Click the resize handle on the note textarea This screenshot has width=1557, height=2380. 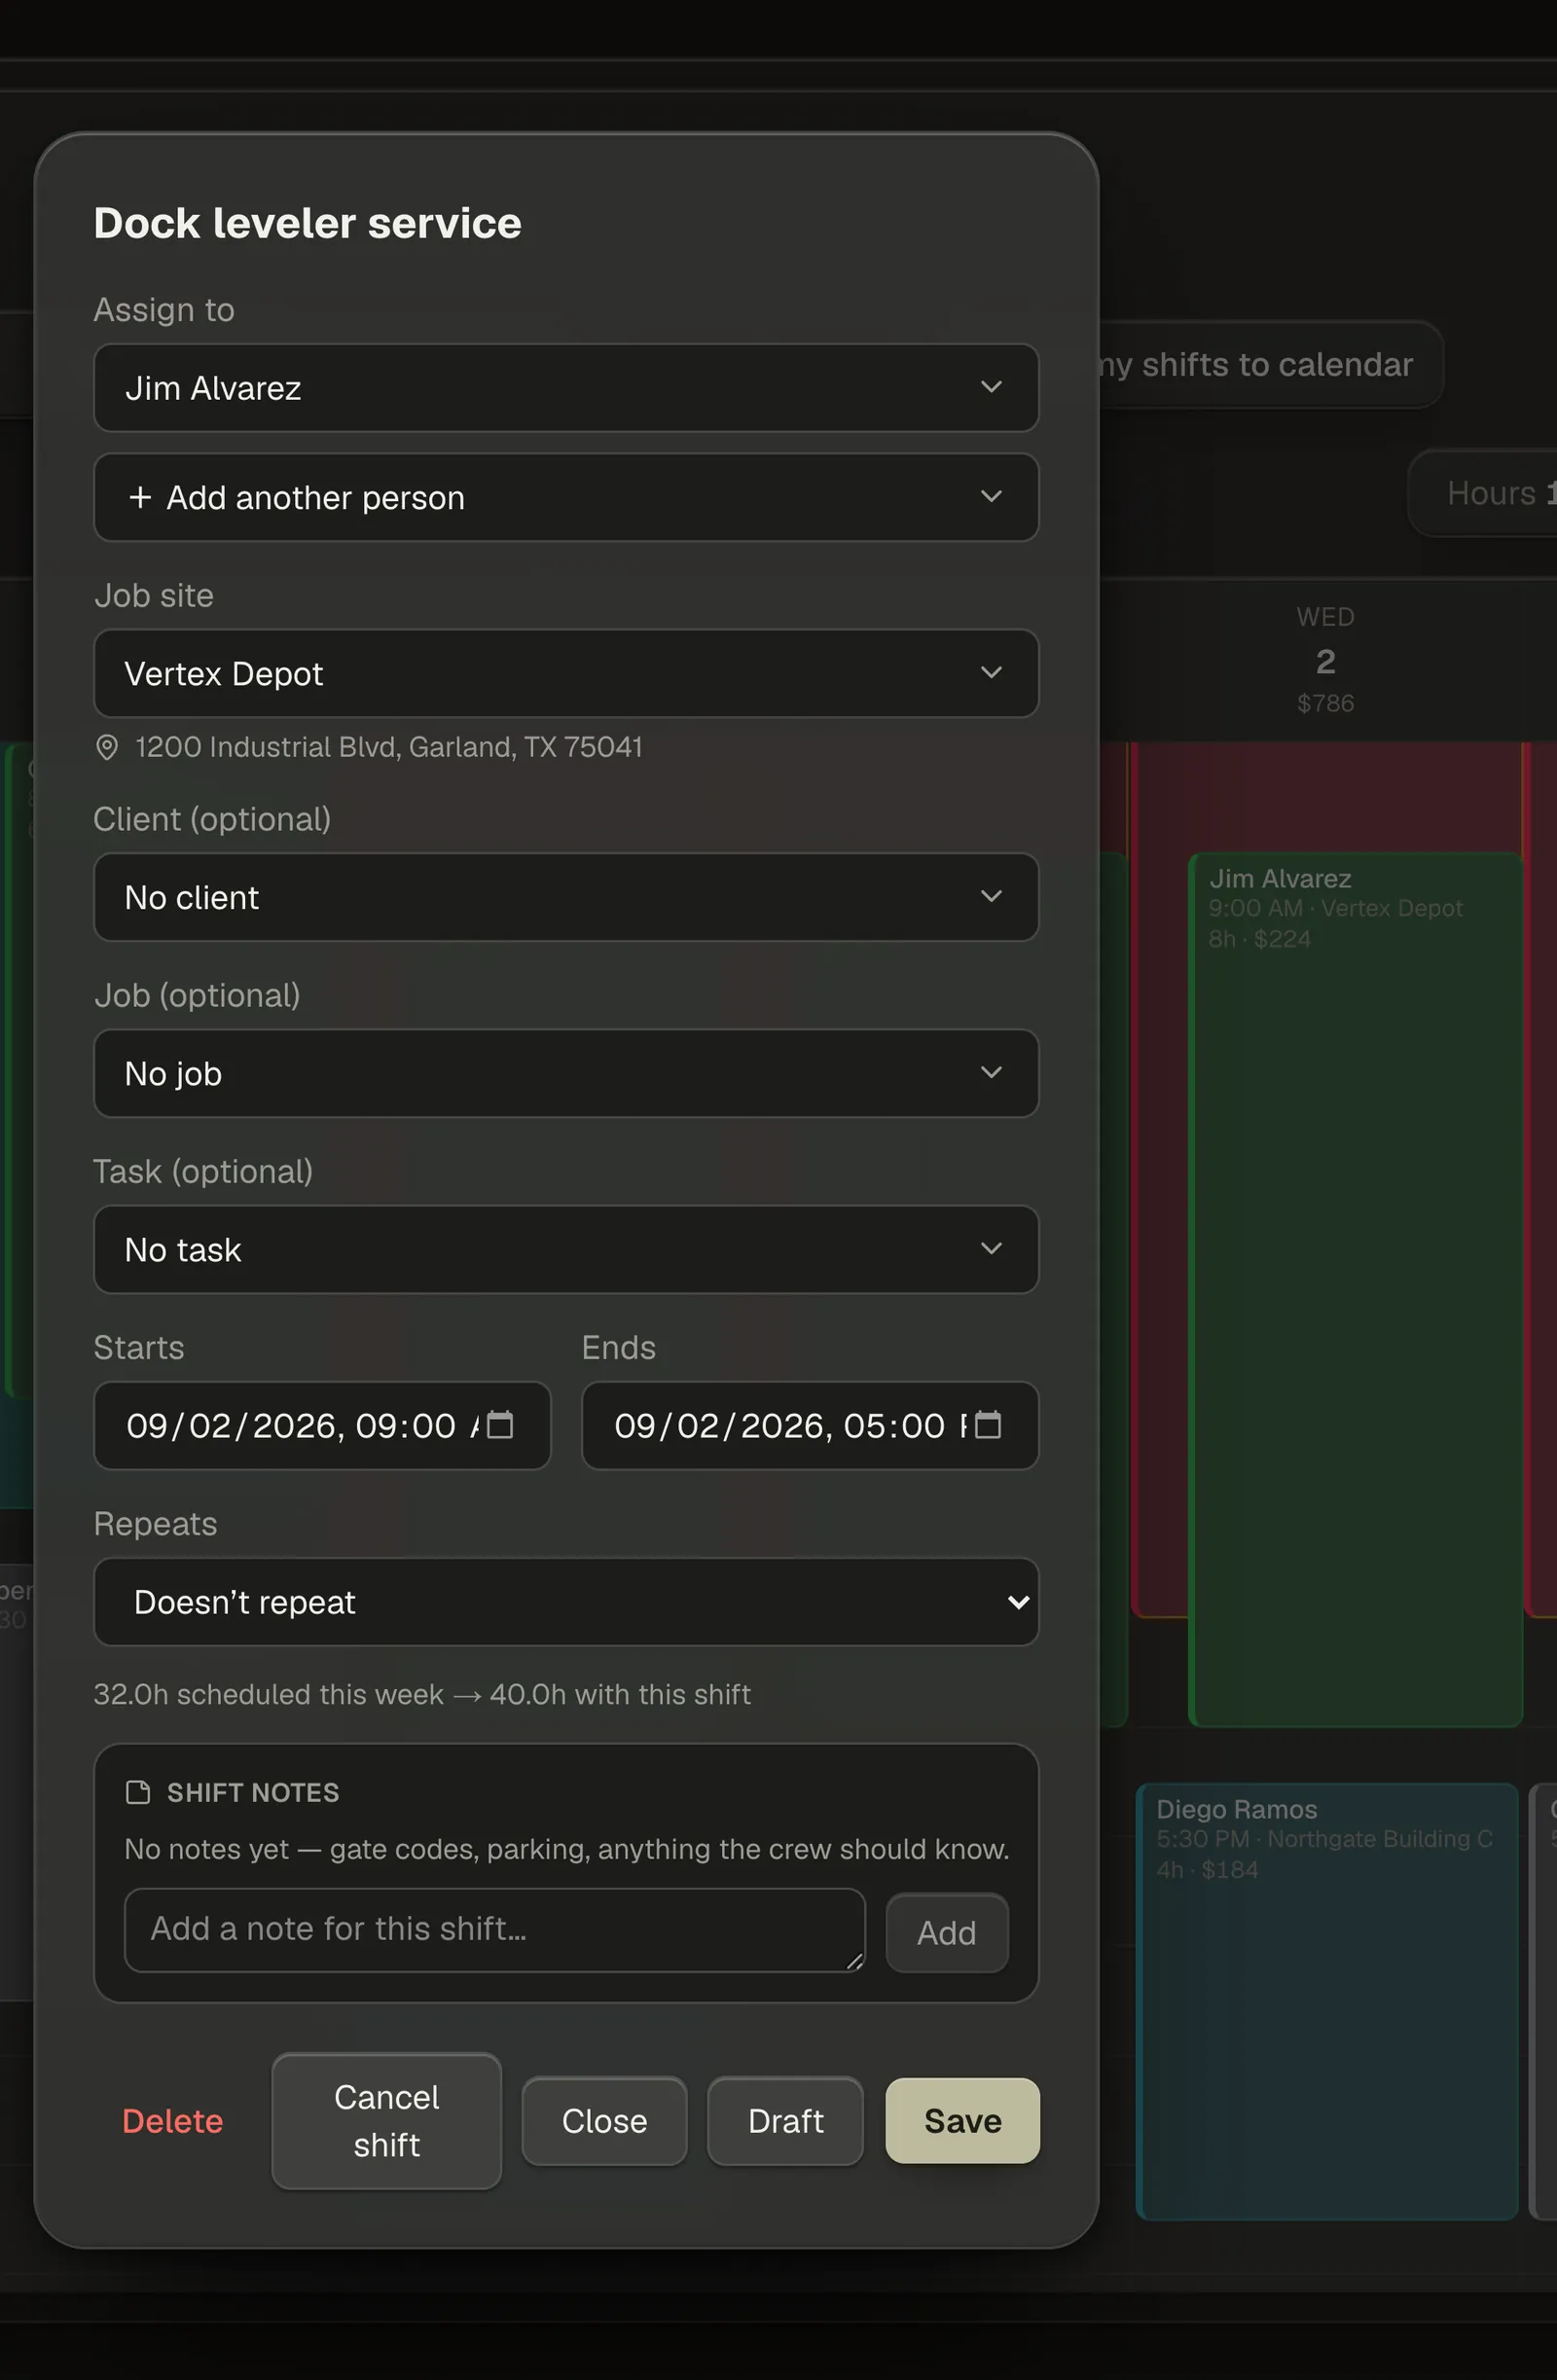click(855, 1961)
